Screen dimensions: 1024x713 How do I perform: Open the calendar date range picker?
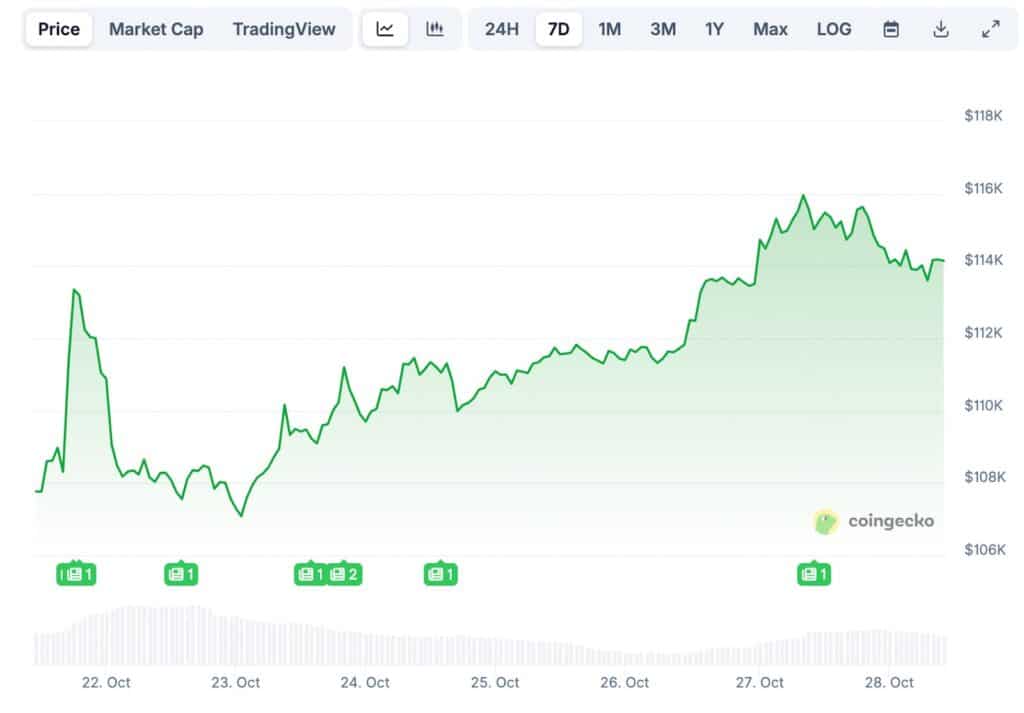pyautogui.click(x=891, y=29)
